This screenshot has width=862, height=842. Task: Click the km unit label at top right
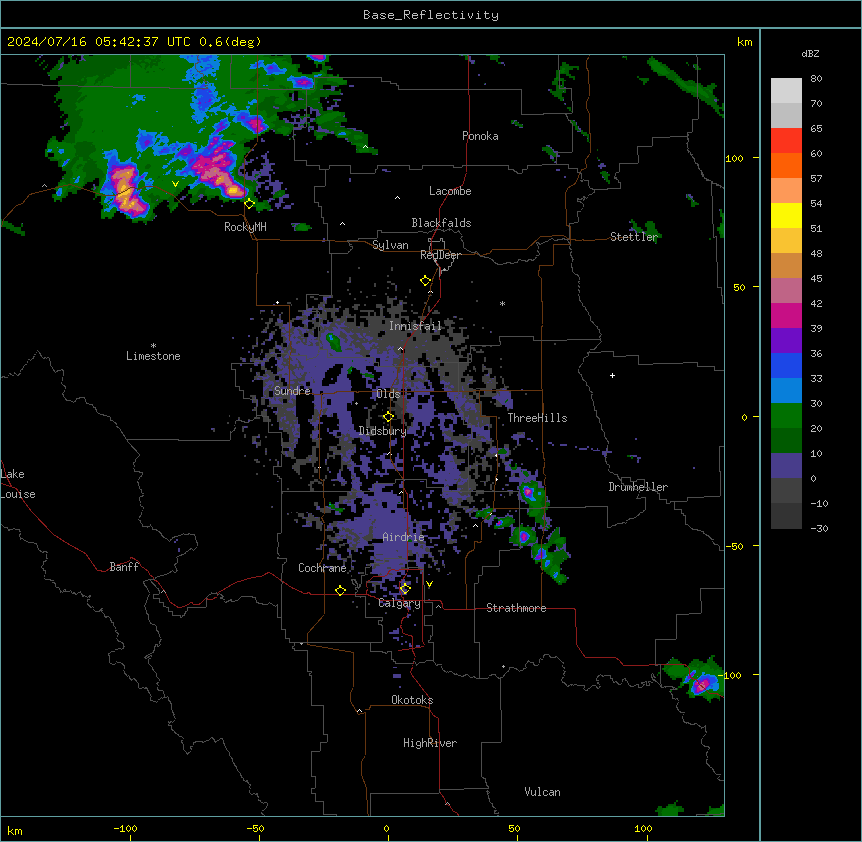tap(744, 42)
